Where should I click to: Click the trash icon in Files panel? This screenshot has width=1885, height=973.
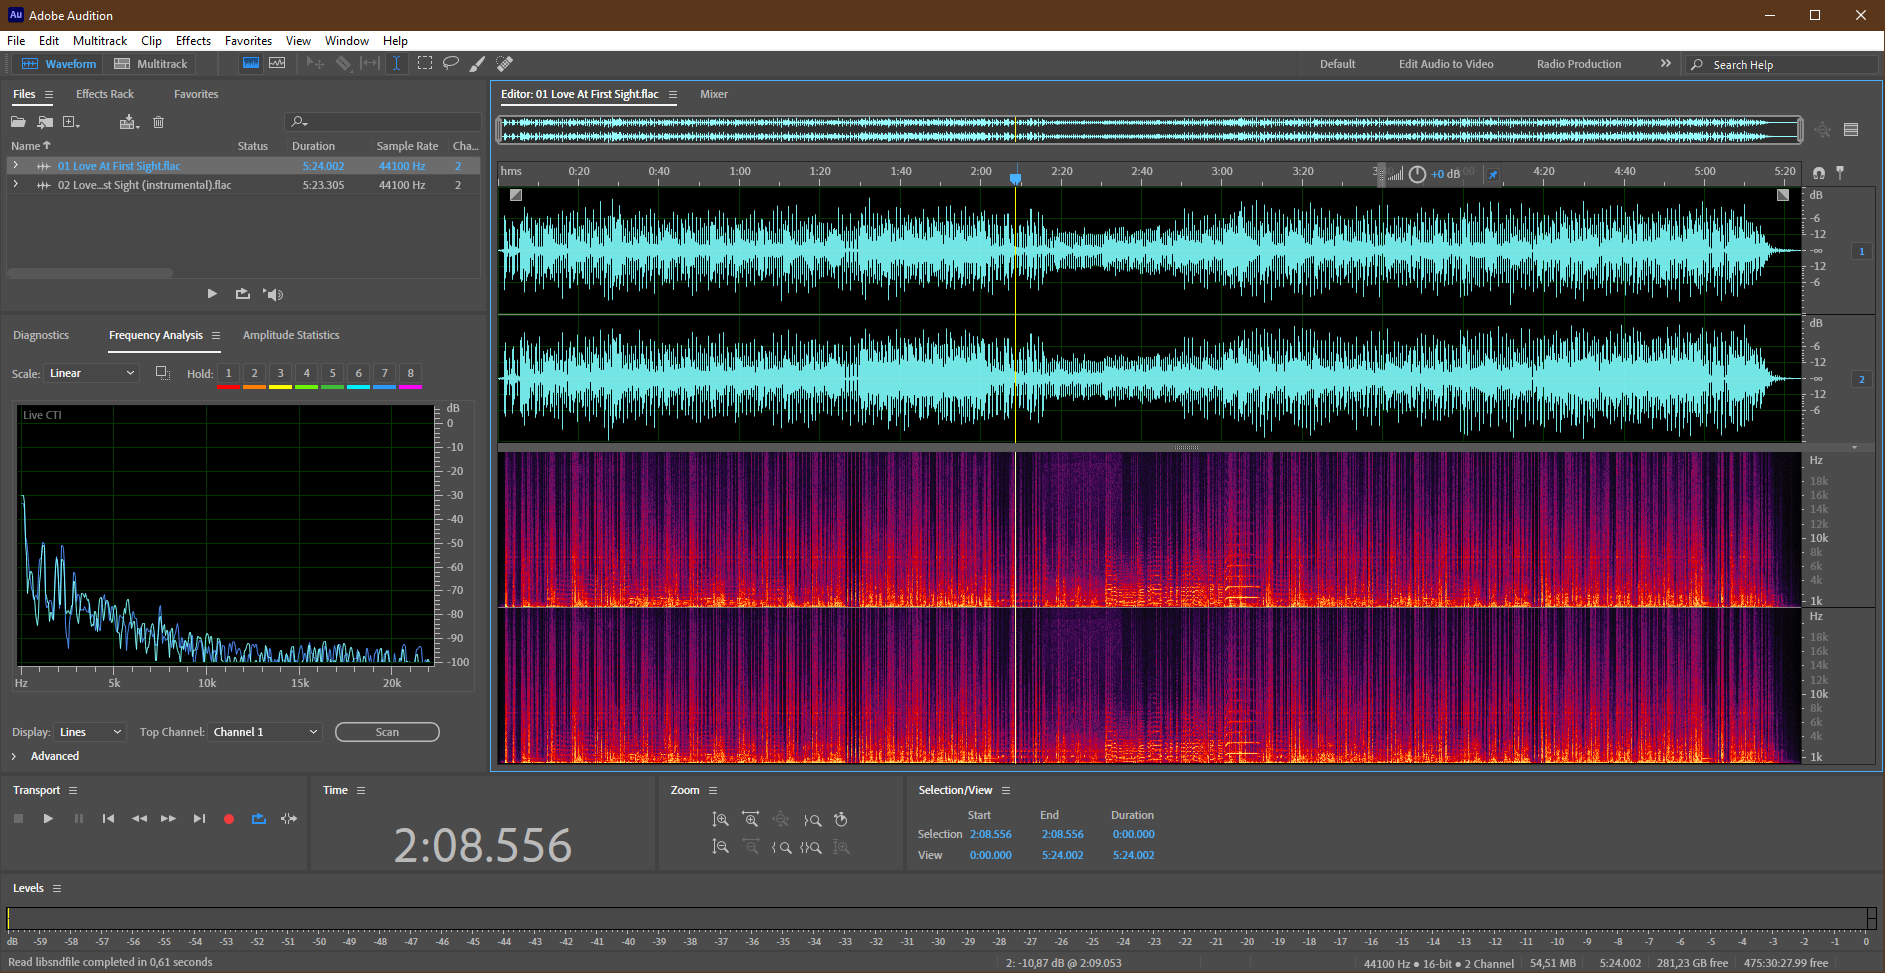coord(158,122)
